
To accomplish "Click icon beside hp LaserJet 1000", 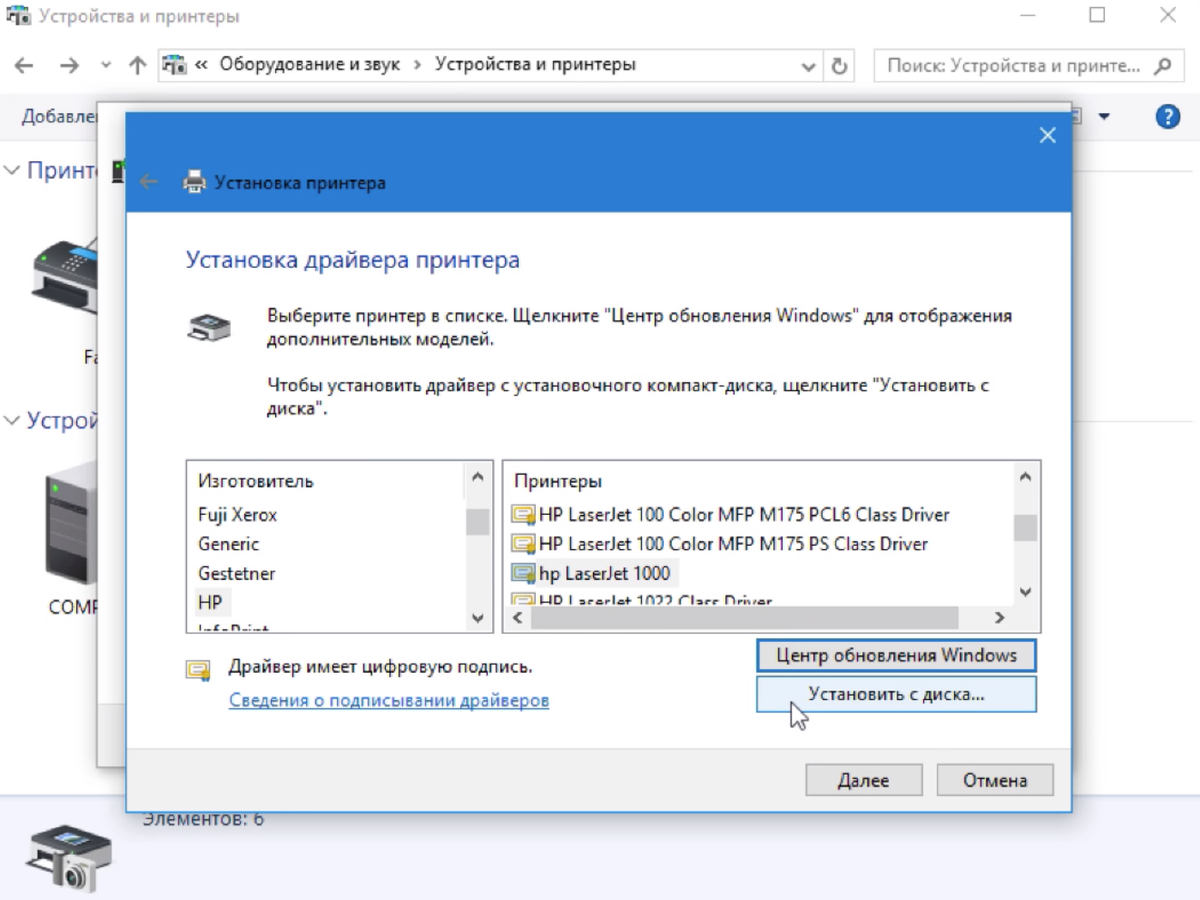I will coord(523,574).
